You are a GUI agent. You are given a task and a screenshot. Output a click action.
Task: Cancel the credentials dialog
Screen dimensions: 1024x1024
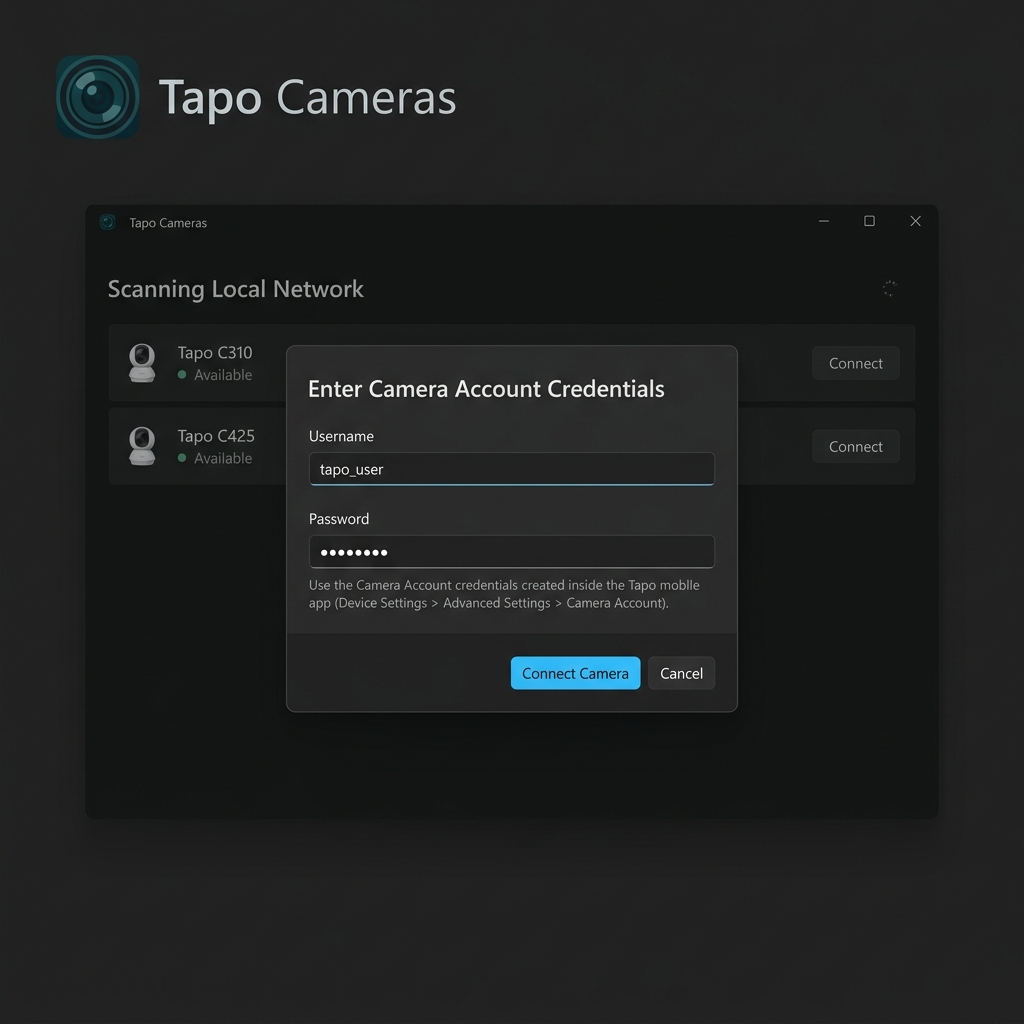(681, 673)
